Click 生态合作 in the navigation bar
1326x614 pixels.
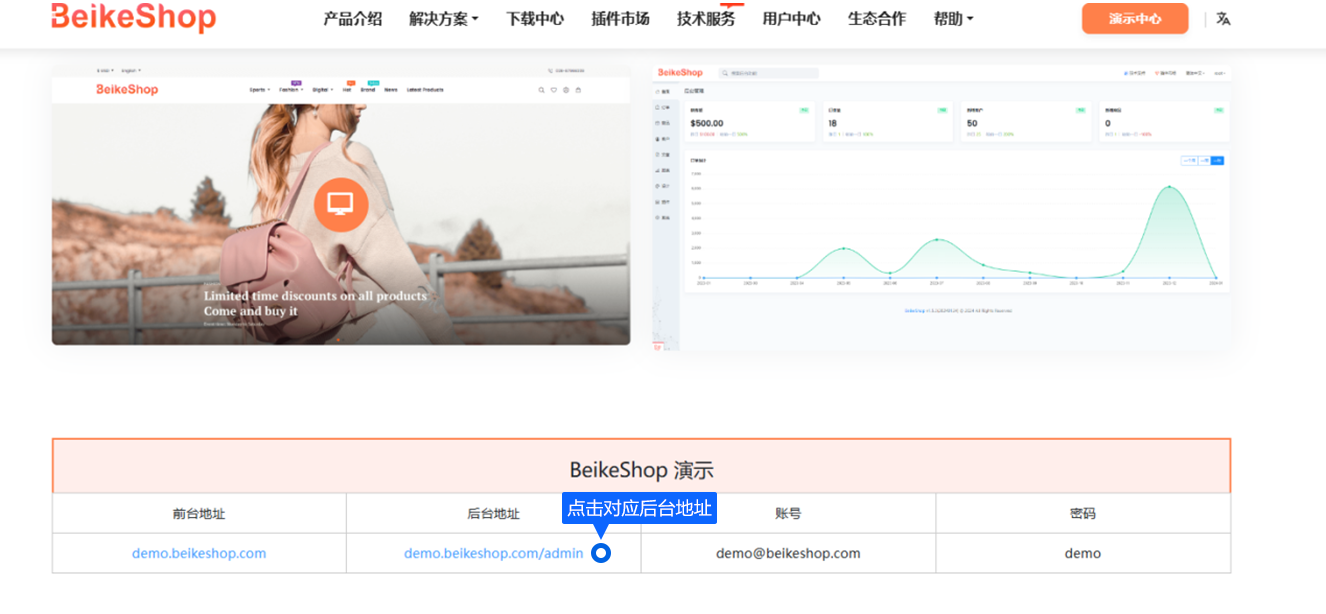(877, 19)
